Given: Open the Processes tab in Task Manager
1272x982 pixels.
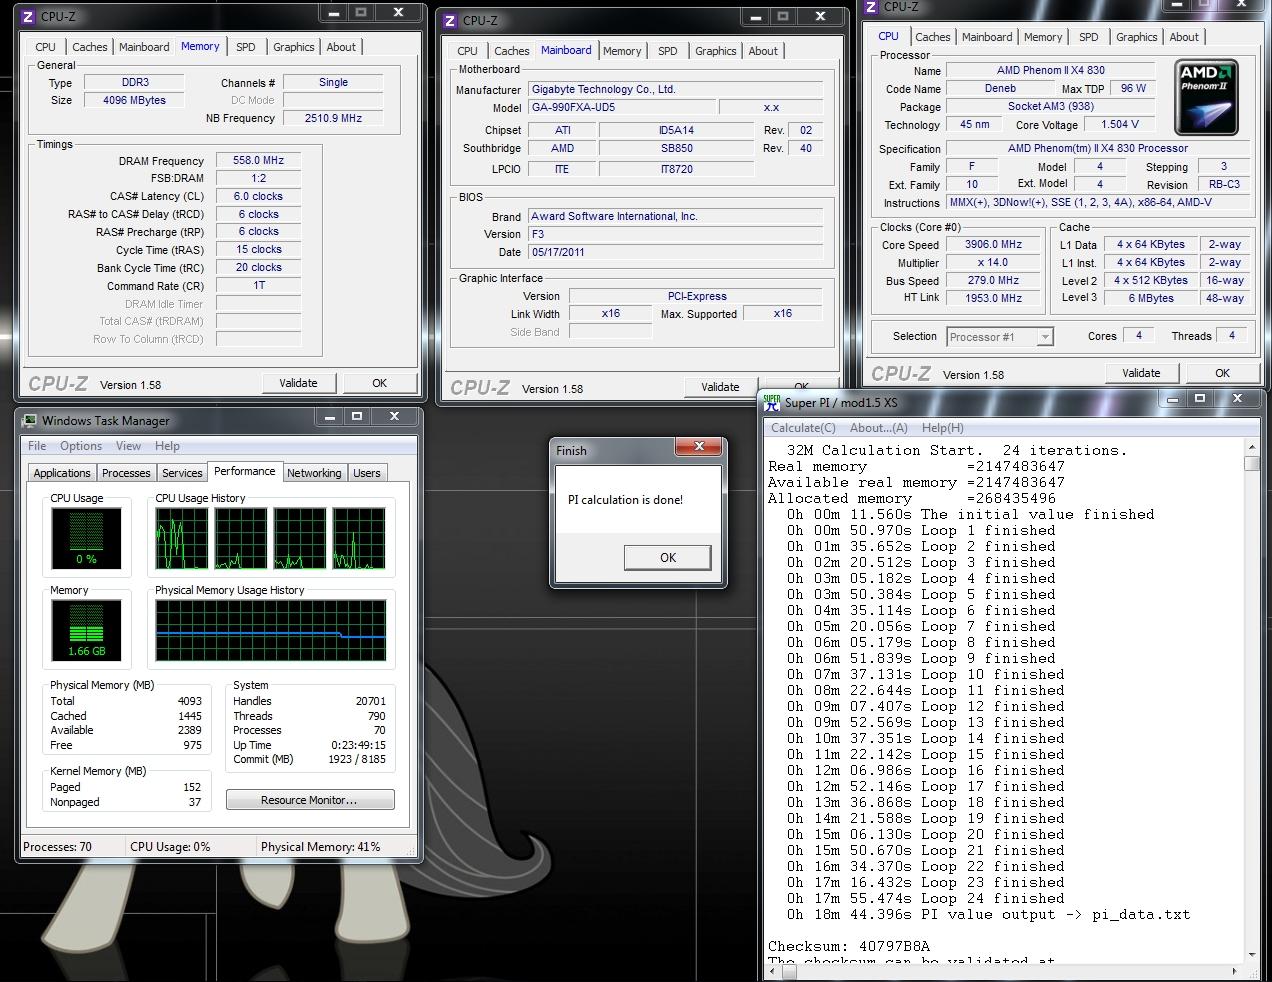Looking at the screenshot, I should (126, 473).
